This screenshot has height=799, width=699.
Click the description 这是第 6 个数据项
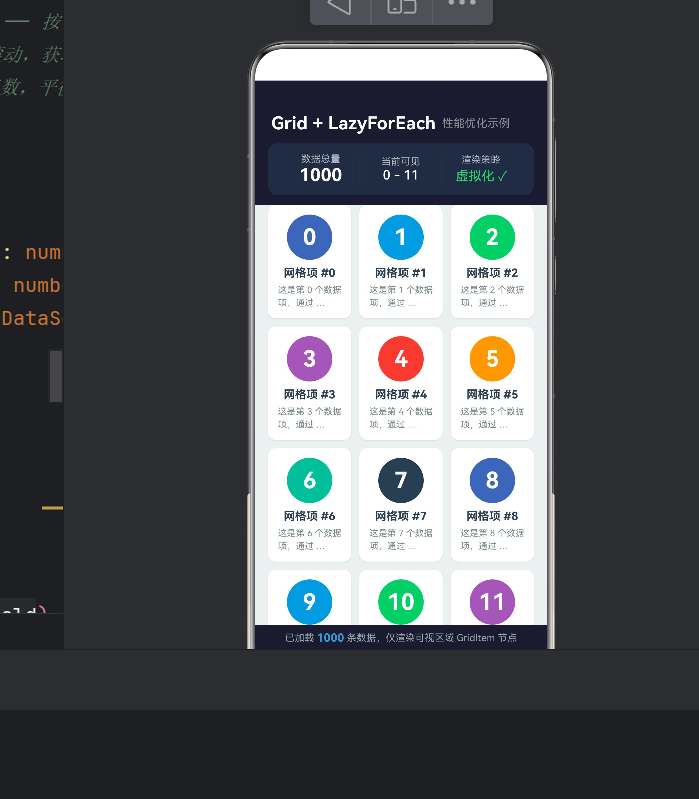[309, 539]
